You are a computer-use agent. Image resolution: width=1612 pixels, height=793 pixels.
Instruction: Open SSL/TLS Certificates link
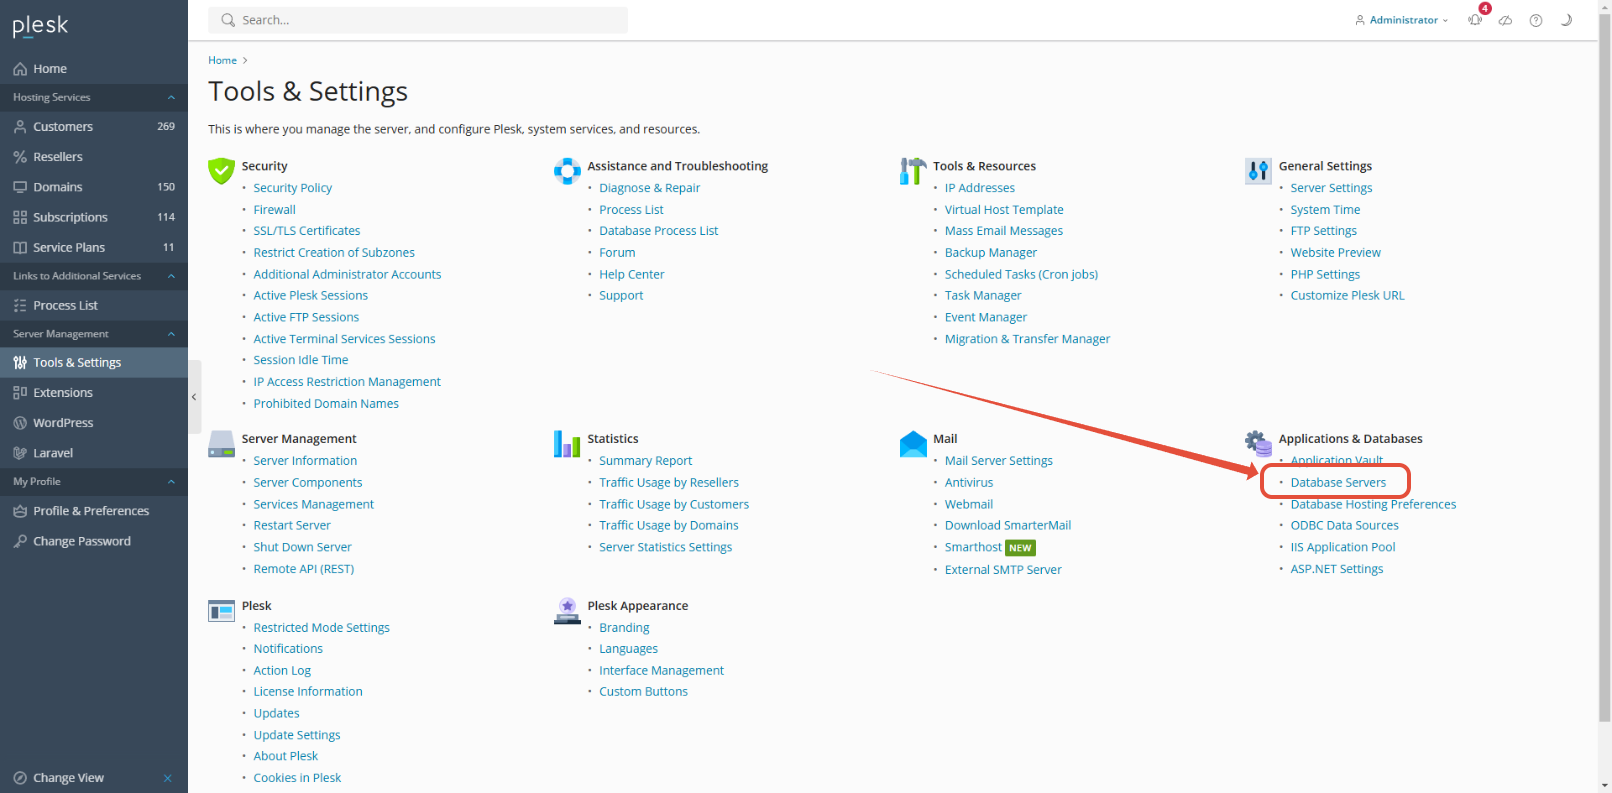click(306, 231)
